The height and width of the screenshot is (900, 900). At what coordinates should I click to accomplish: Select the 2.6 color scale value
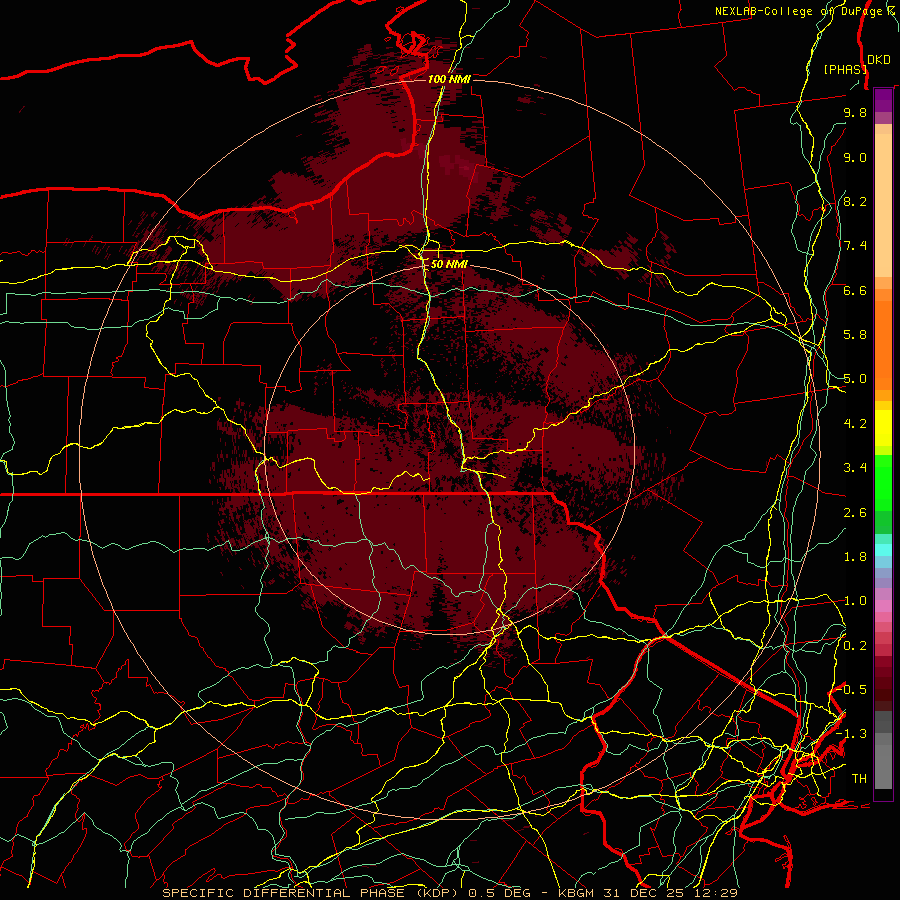click(x=855, y=513)
